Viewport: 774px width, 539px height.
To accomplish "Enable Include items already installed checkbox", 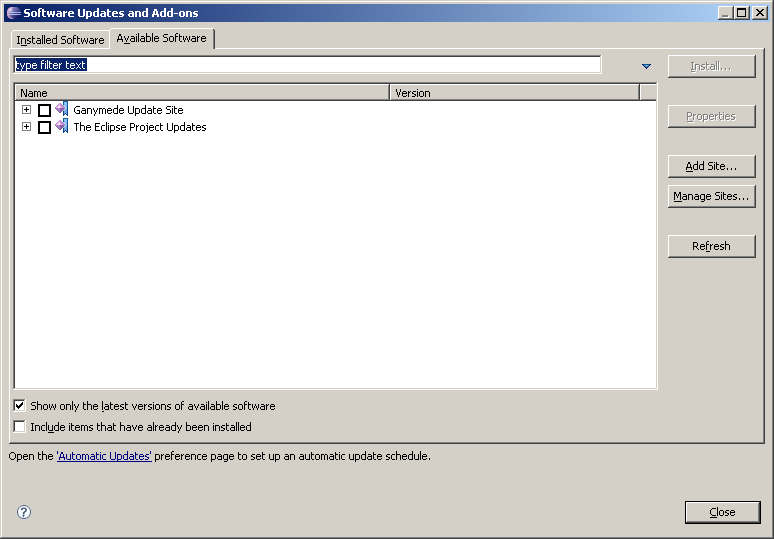I will coord(19,426).
